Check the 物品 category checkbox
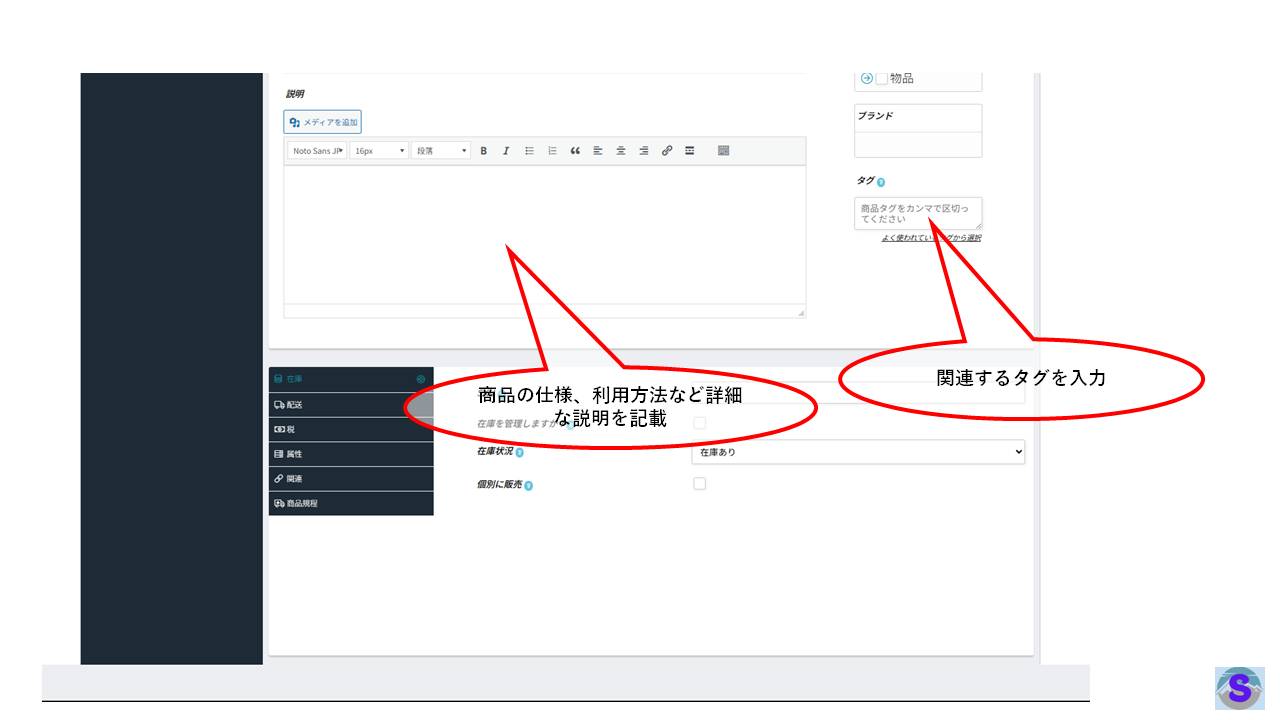 [881, 78]
